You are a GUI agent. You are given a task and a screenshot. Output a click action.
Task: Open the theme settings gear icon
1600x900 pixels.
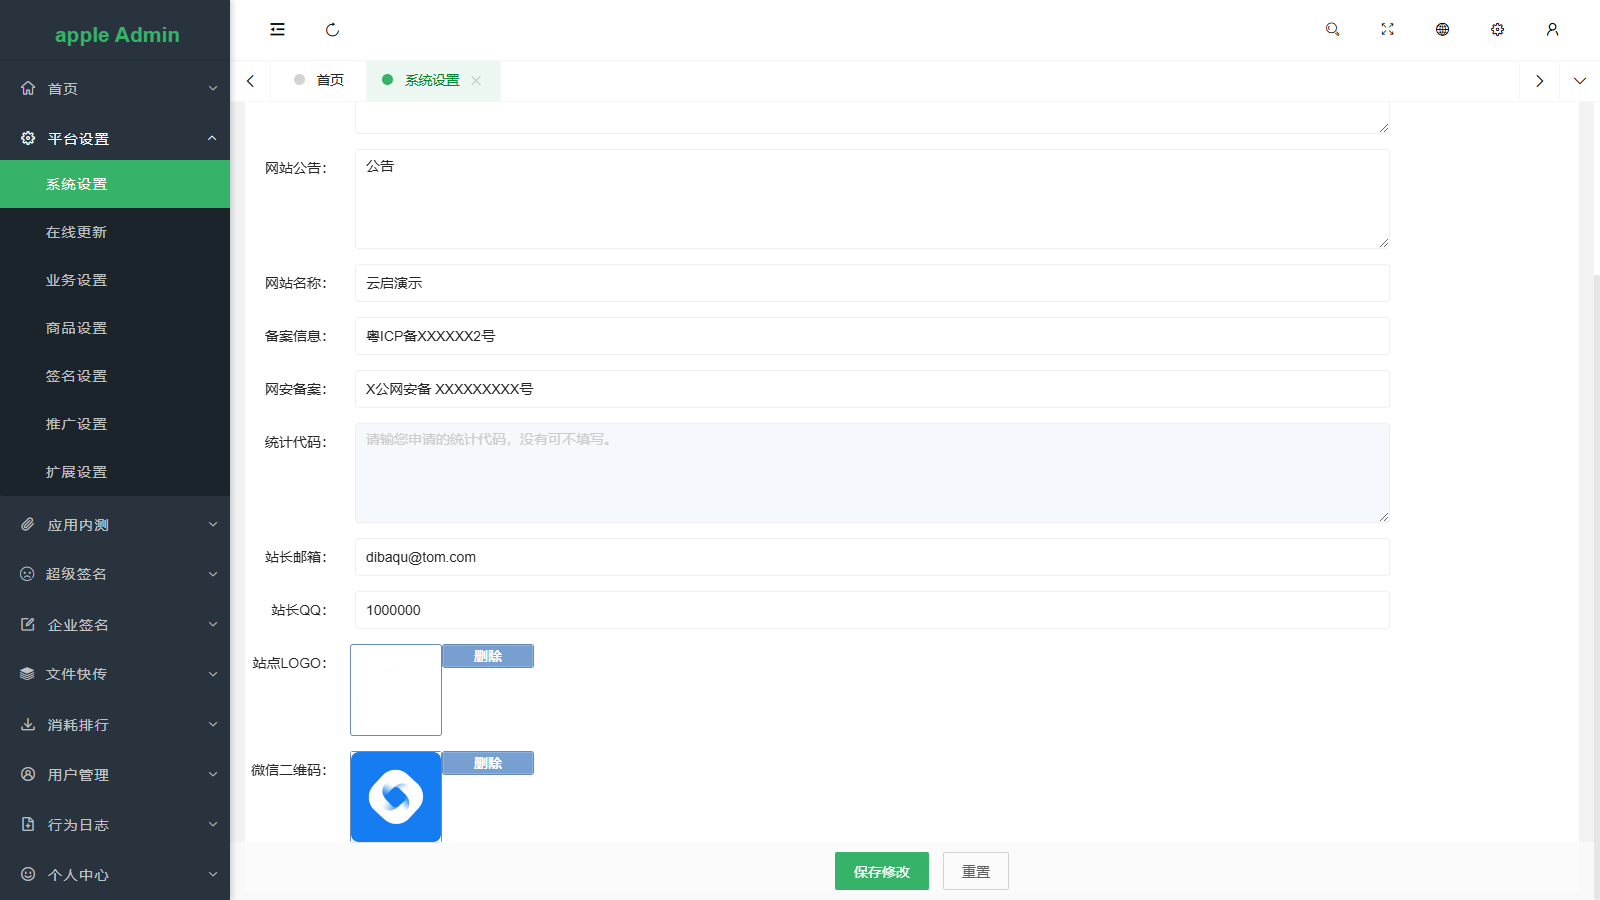point(1497,30)
